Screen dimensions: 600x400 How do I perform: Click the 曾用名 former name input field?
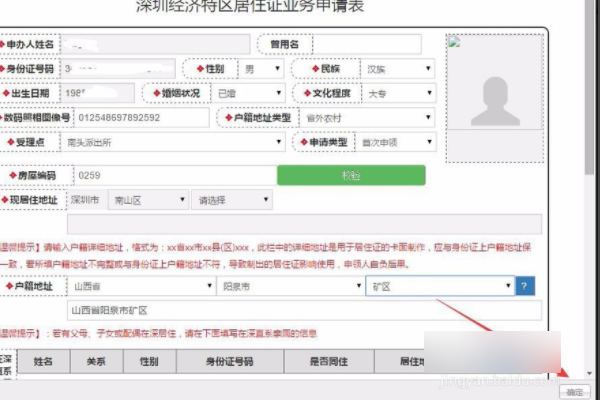[x=367, y=44]
